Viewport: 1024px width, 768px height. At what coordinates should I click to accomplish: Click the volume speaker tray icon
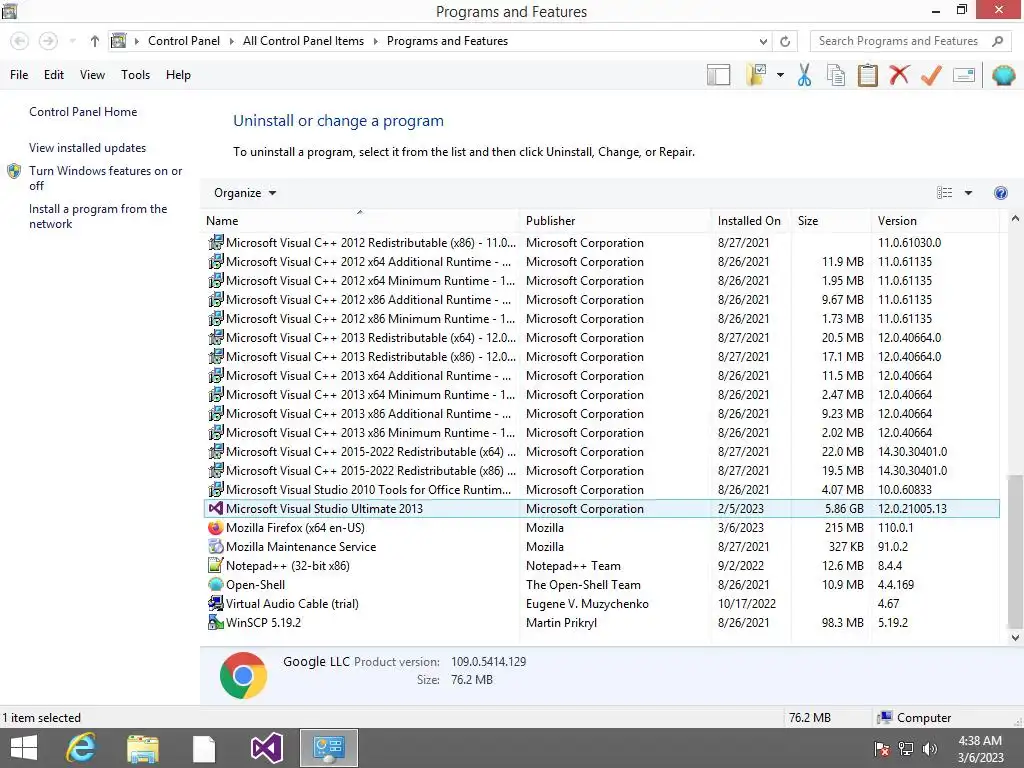(x=929, y=749)
